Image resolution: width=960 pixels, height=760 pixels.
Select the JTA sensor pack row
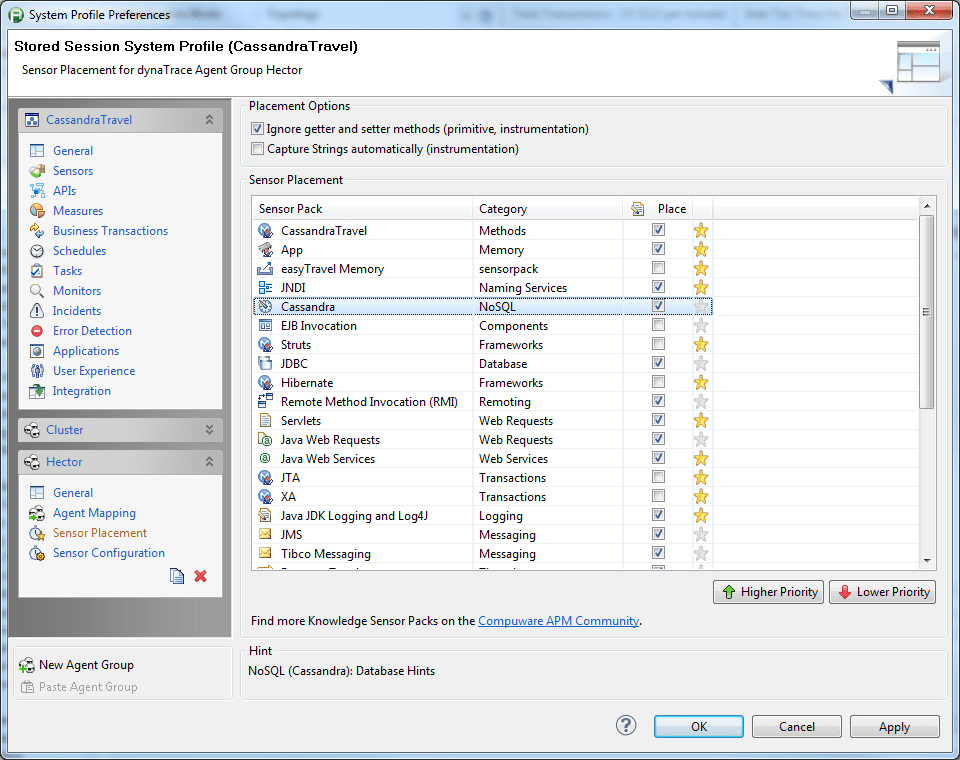coord(482,477)
